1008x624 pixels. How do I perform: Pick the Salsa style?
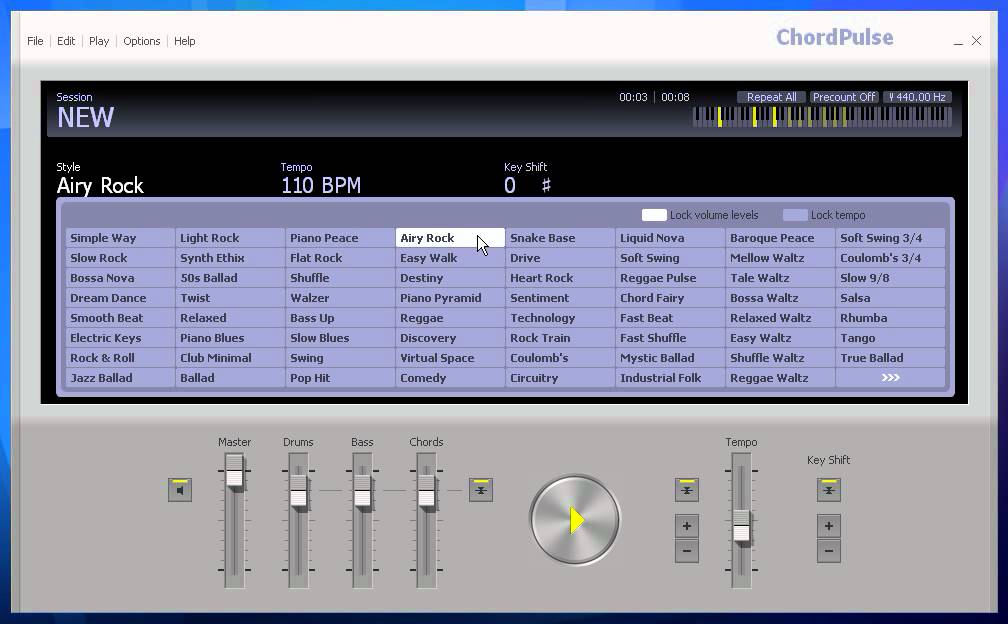click(890, 298)
